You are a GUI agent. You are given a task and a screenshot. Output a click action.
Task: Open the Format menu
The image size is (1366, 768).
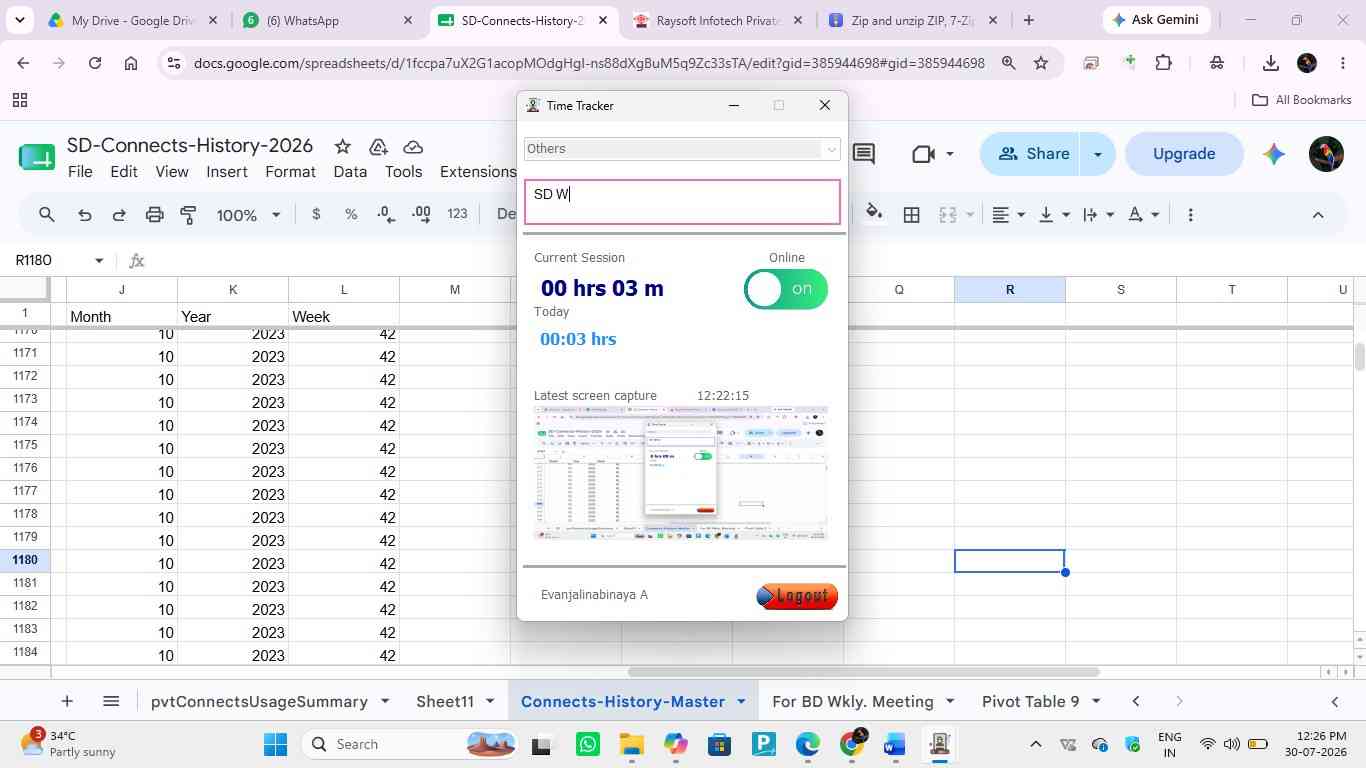(290, 172)
